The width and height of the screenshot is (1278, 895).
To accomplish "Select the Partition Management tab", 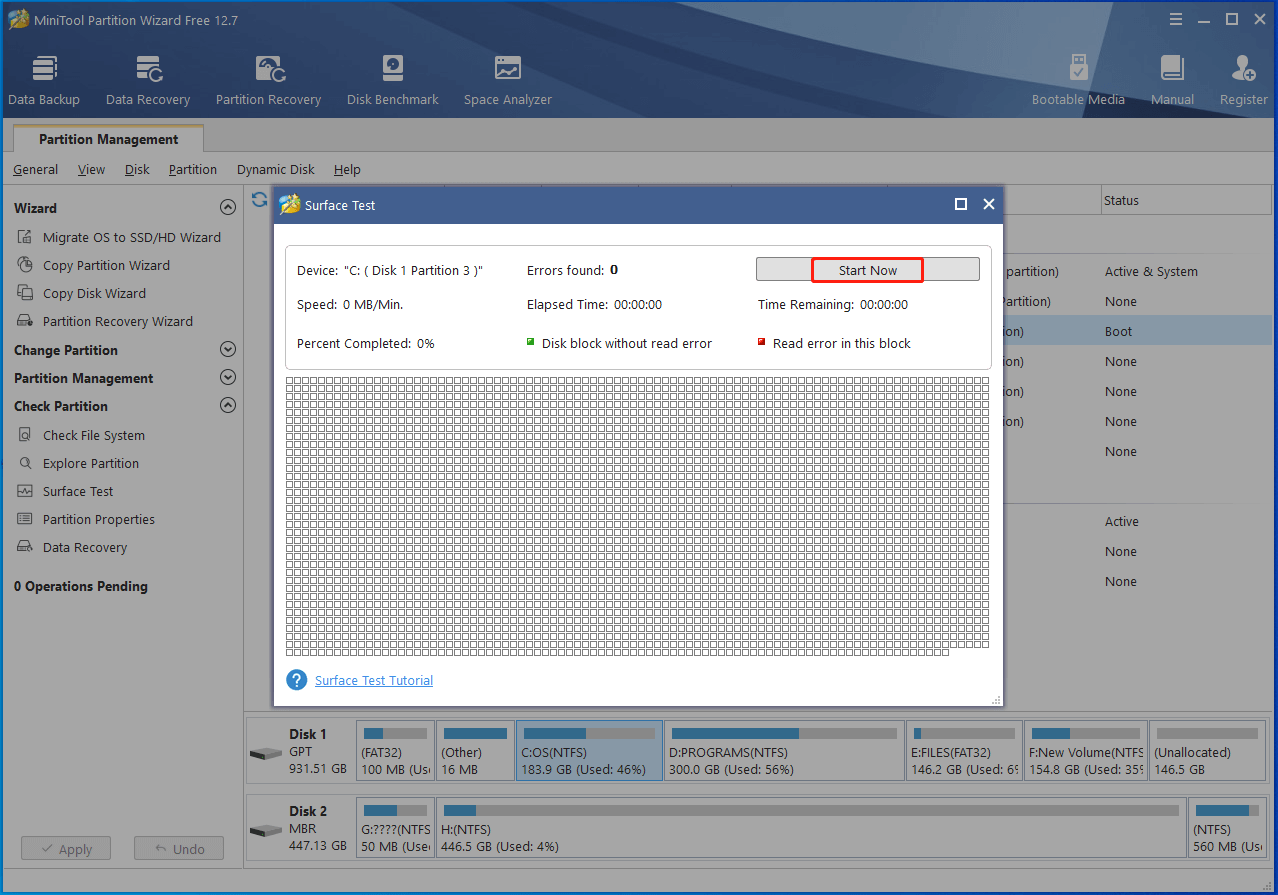I will [108, 139].
